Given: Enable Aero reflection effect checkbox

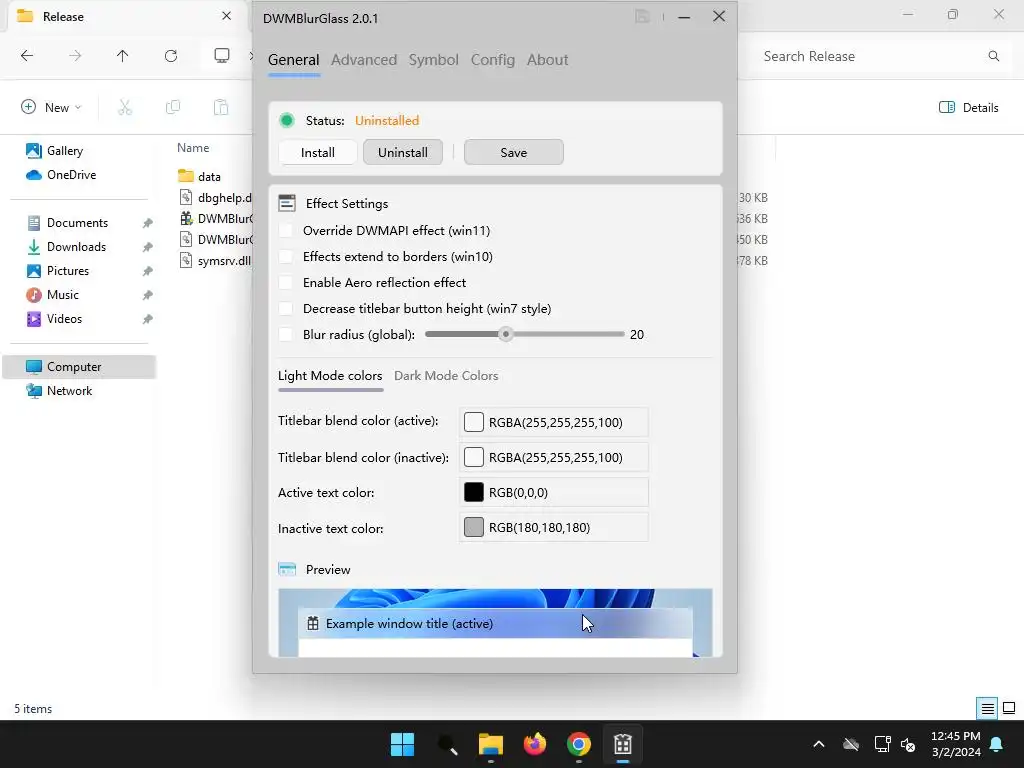Looking at the screenshot, I should 285,283.
